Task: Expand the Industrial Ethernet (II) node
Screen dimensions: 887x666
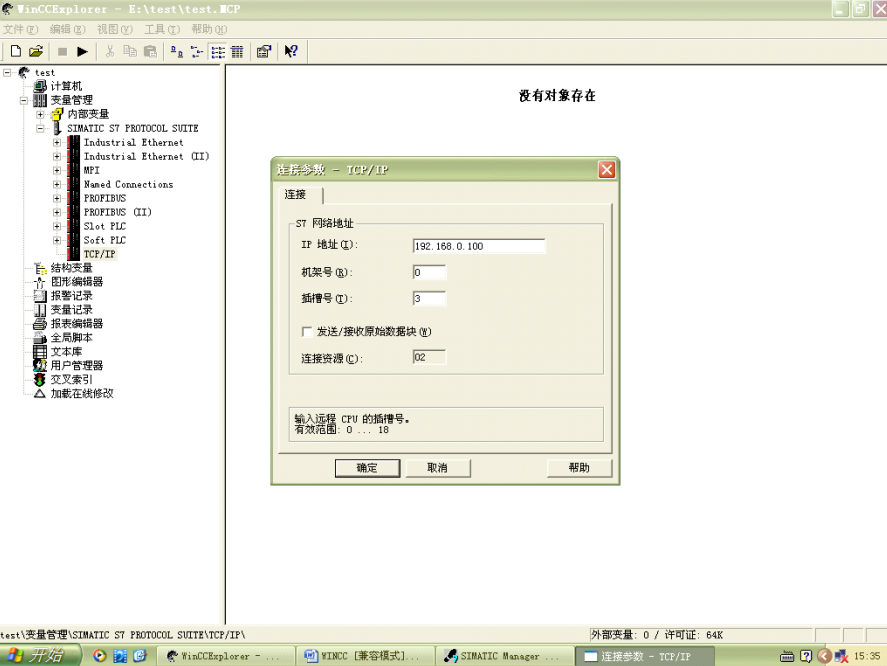Action: (x=57, y=156)
